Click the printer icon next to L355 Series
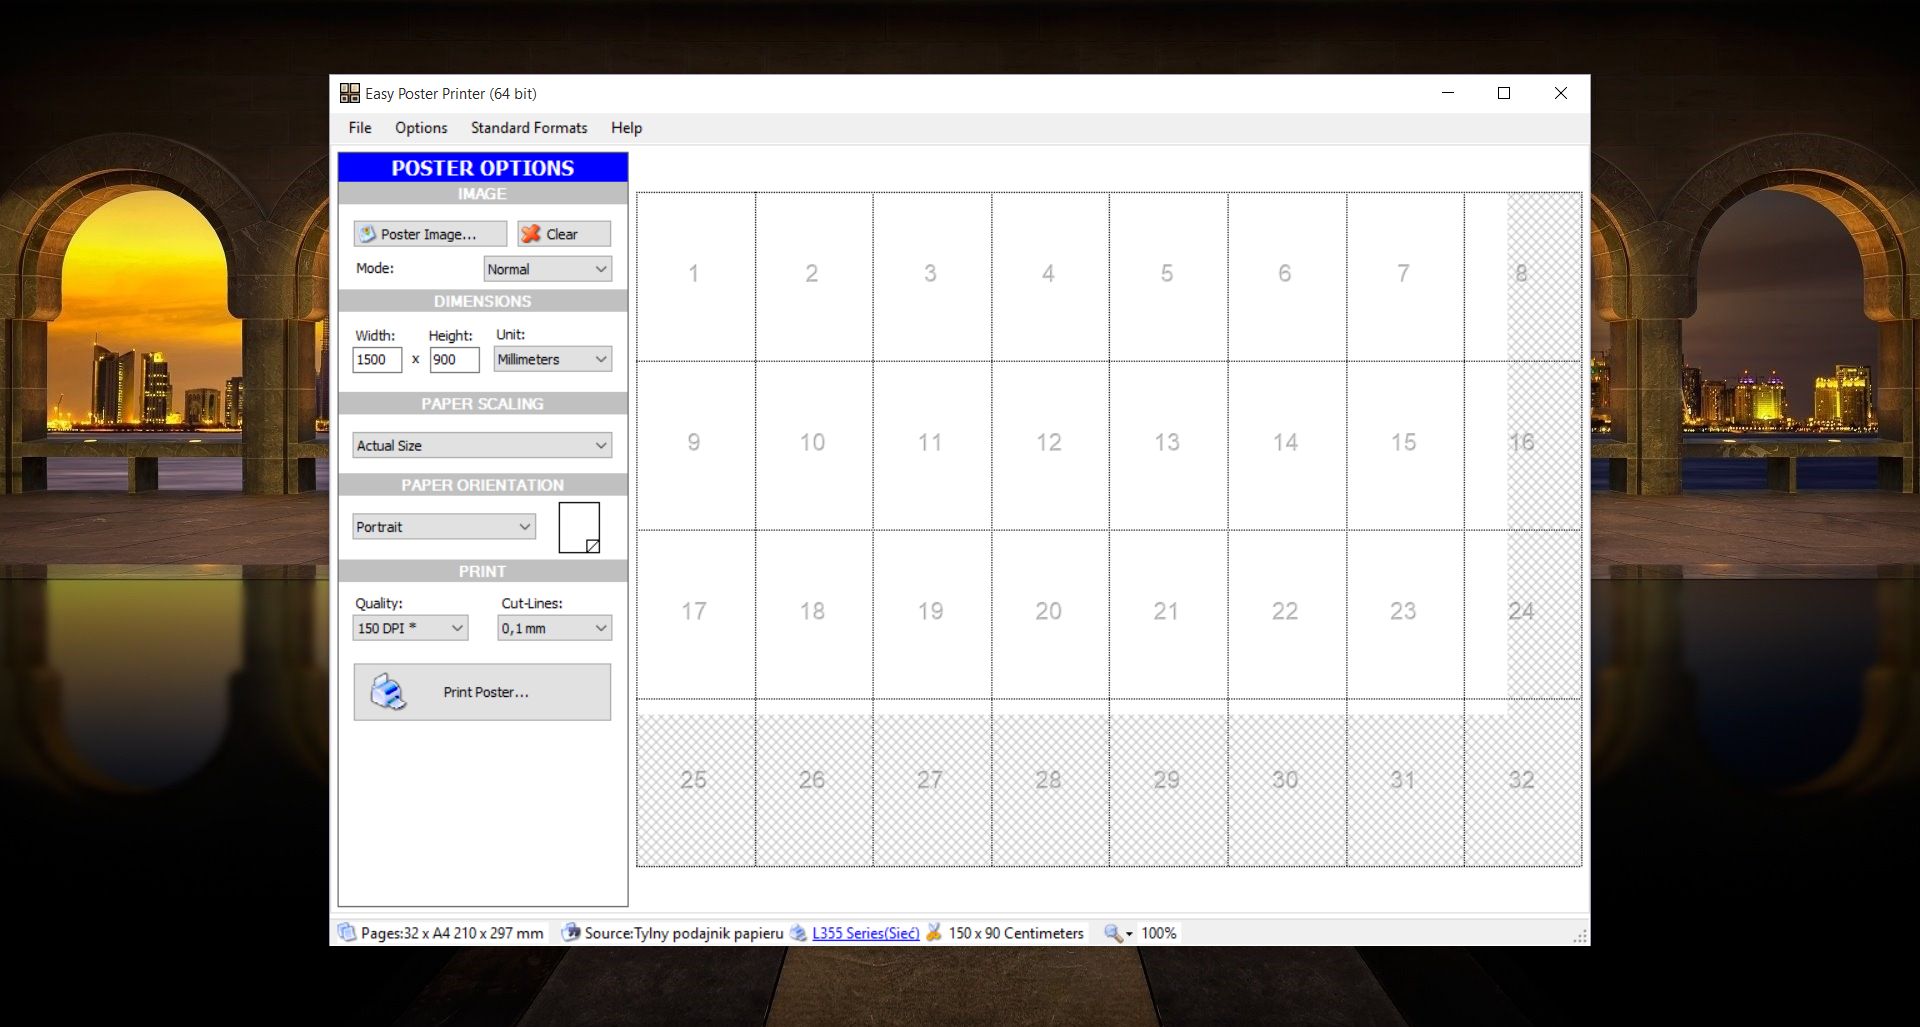 click(798, 932)
